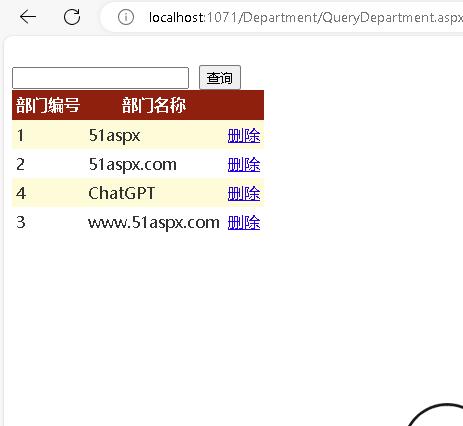Click department number 3 cell
463x426 pixels.
tap(21, 222)
